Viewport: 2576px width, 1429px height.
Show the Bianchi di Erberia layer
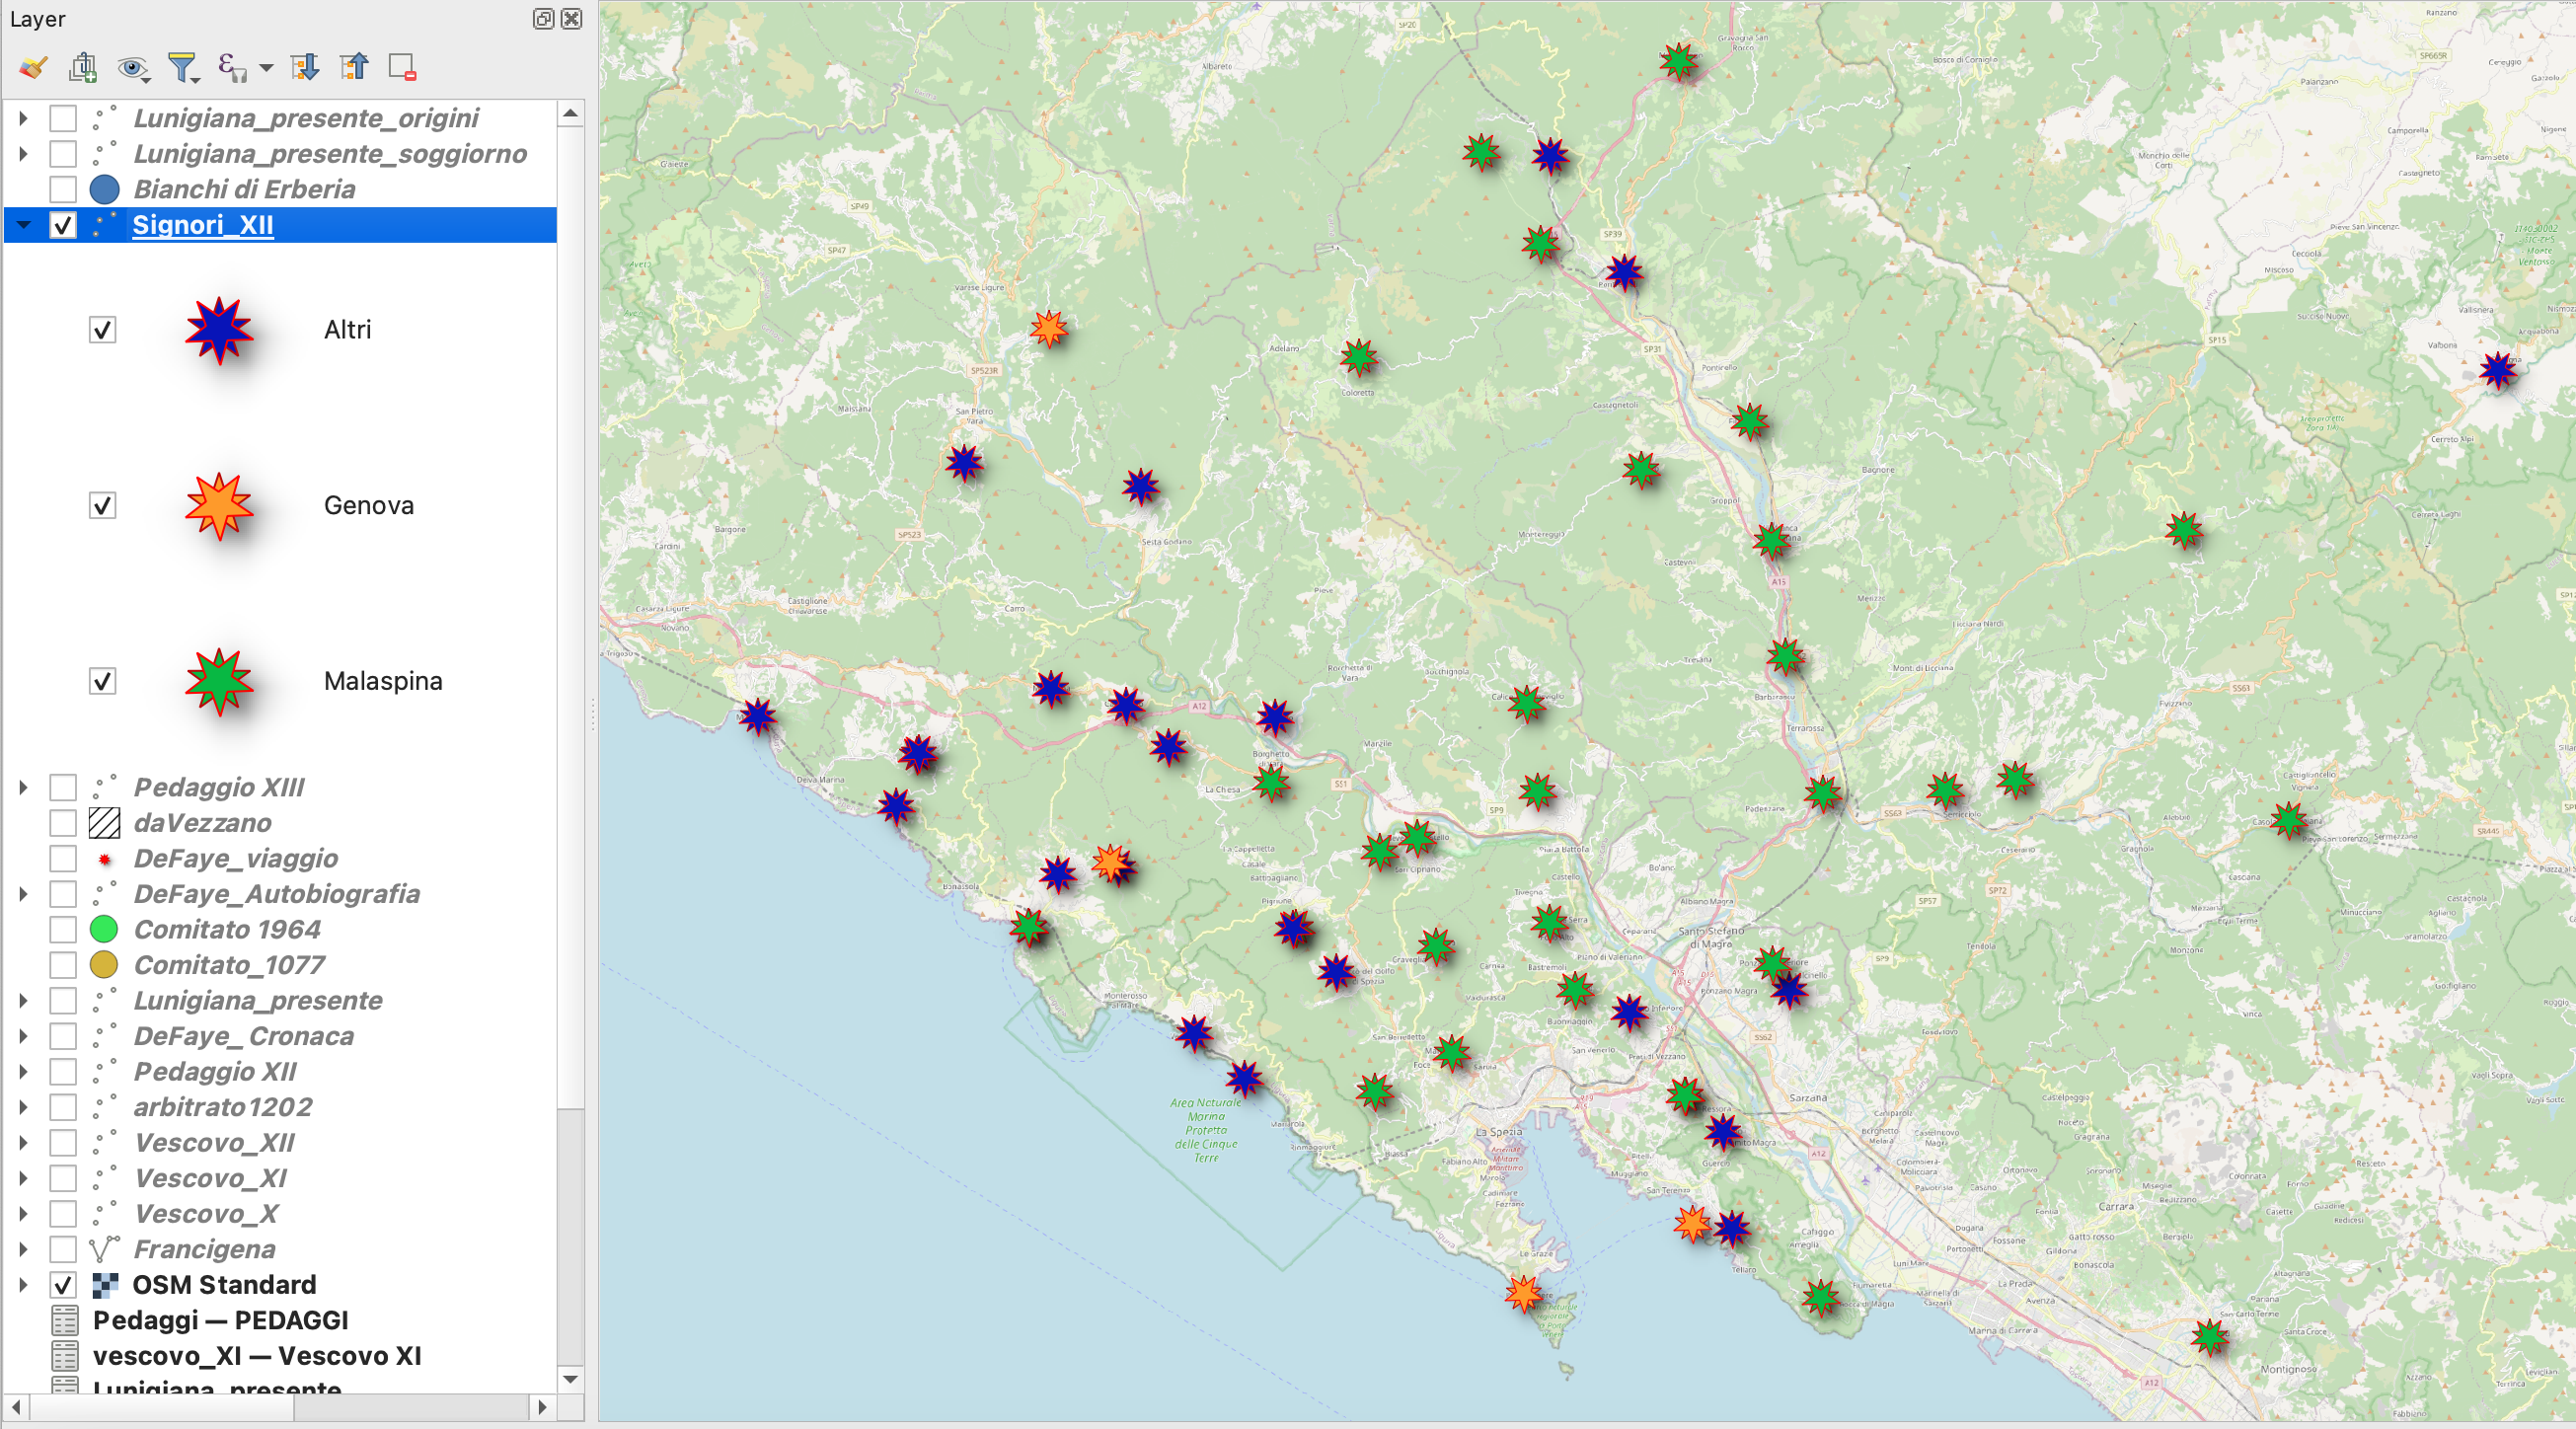click(x=63, y=189)
